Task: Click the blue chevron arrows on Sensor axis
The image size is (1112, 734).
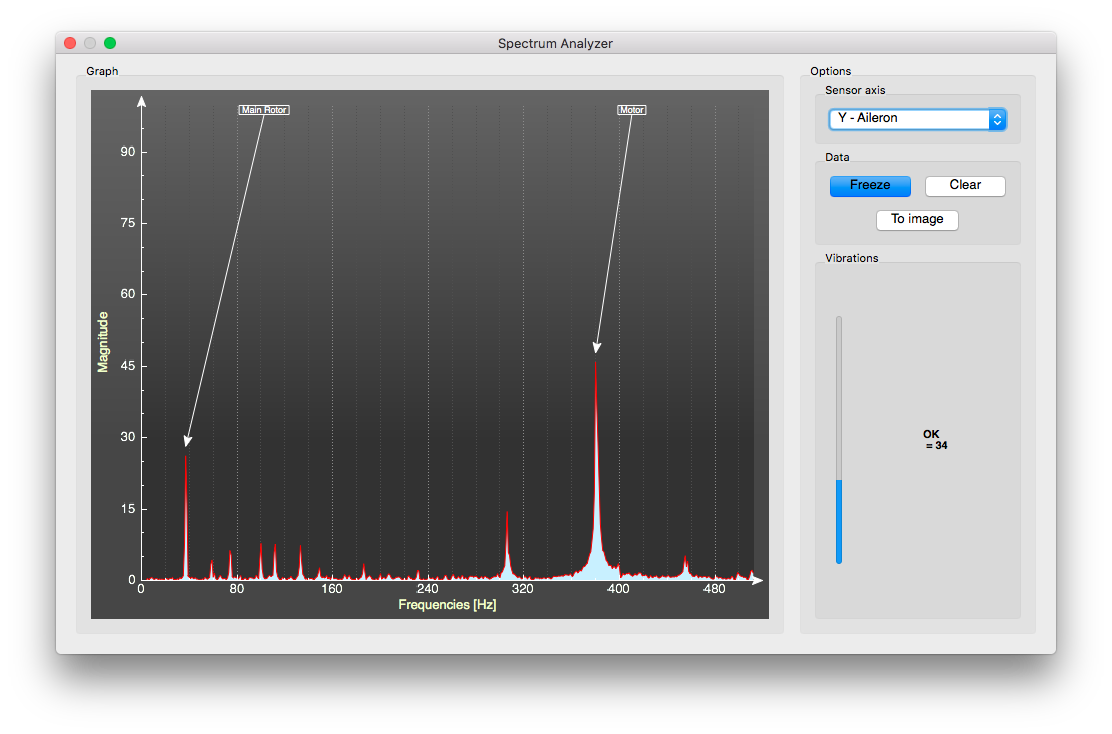Action: [x=997, y=119]
